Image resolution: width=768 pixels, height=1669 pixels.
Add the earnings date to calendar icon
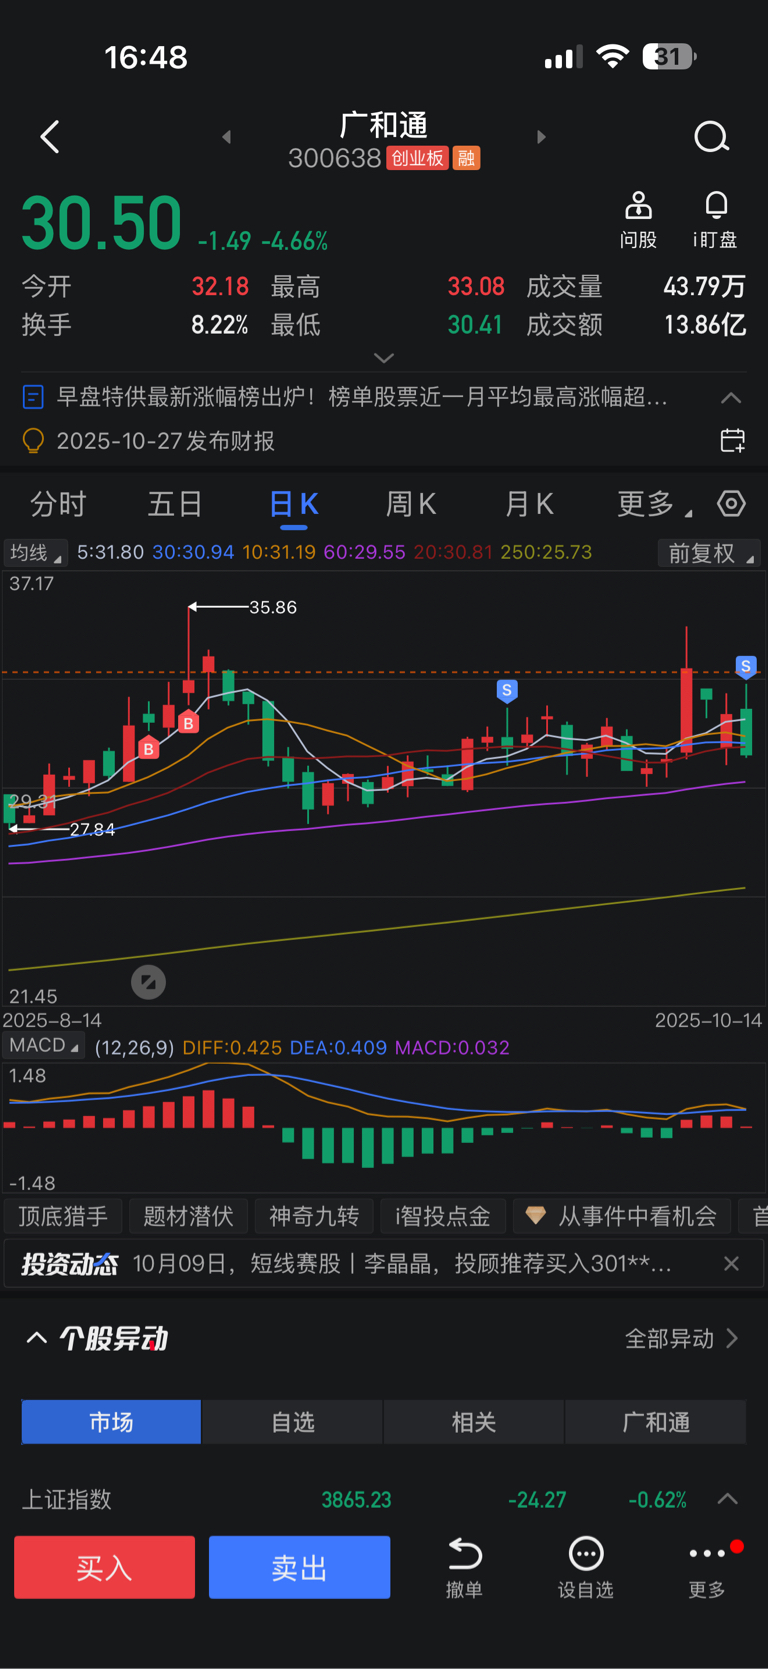732,441
